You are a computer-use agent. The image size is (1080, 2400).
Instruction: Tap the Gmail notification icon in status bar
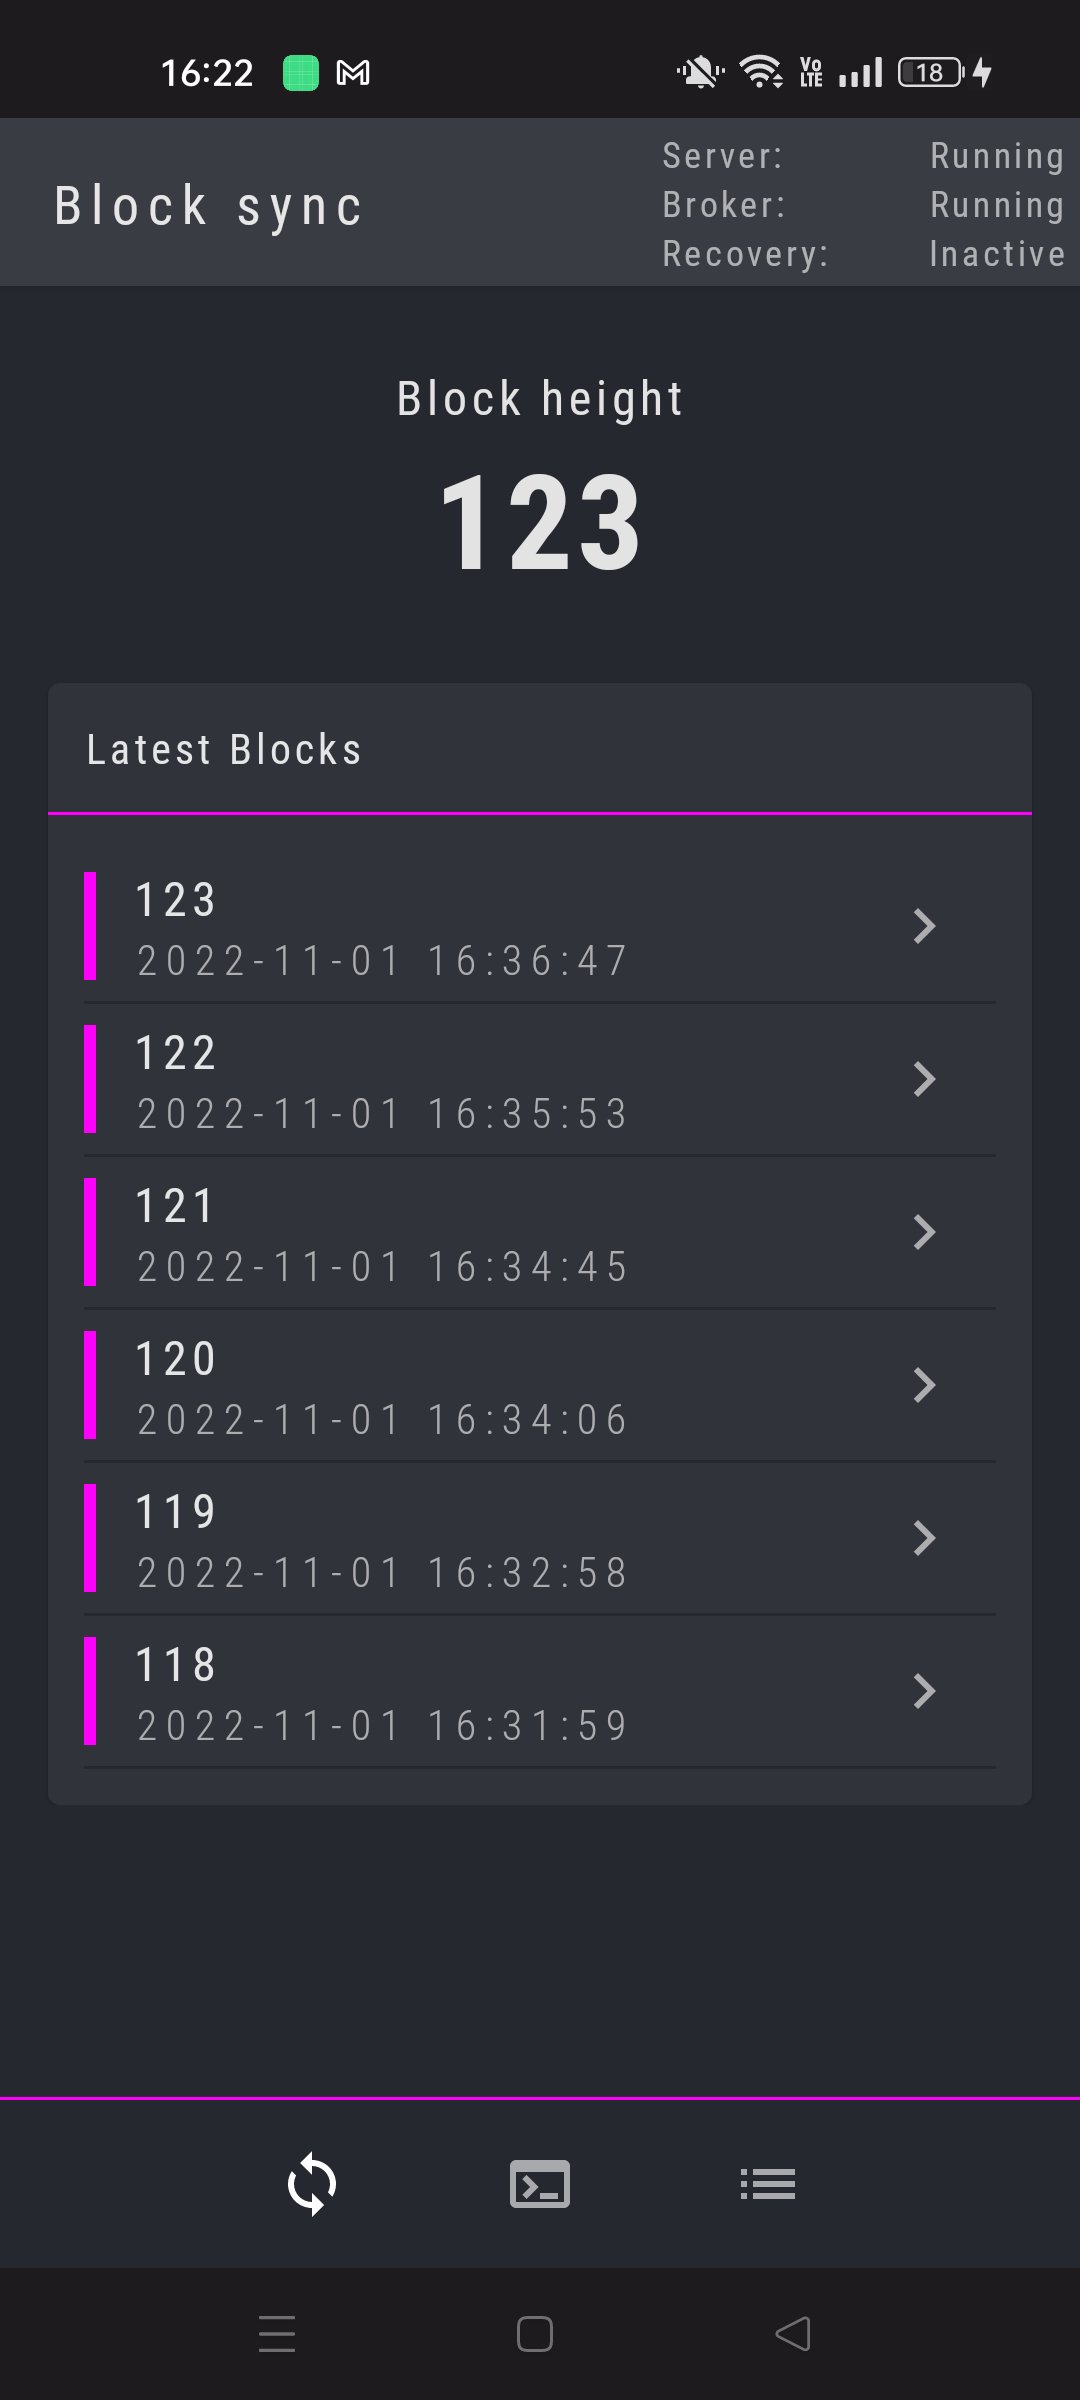355,72
